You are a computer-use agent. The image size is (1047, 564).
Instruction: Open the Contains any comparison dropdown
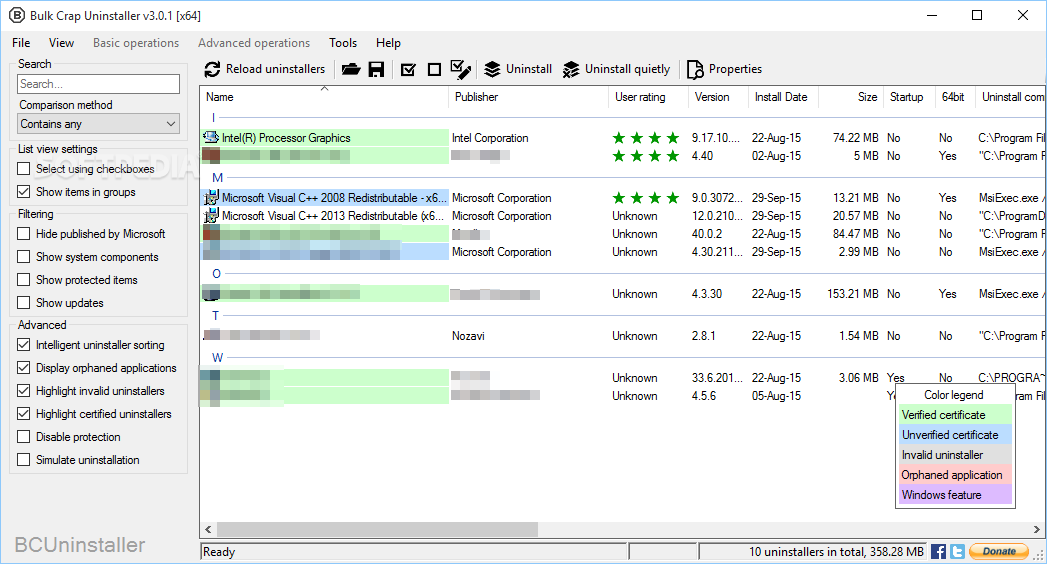pyautogui.click(x=98, y=123)
